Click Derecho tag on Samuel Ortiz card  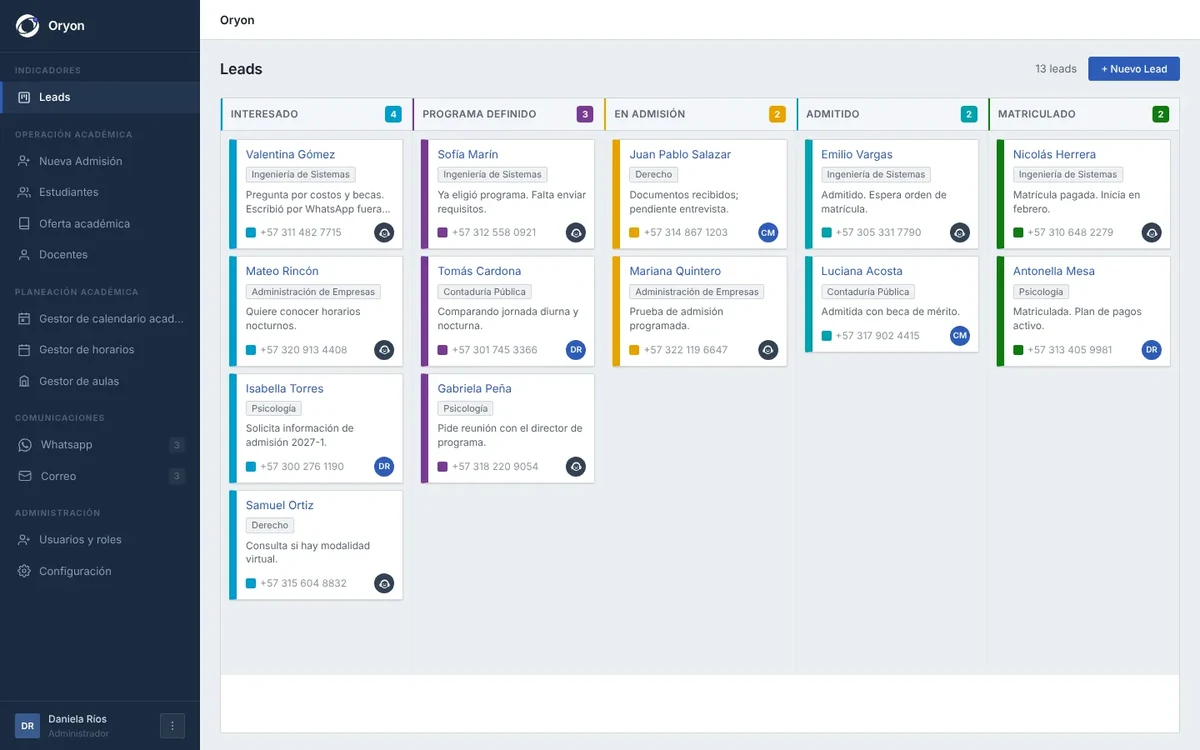point(270,525)
